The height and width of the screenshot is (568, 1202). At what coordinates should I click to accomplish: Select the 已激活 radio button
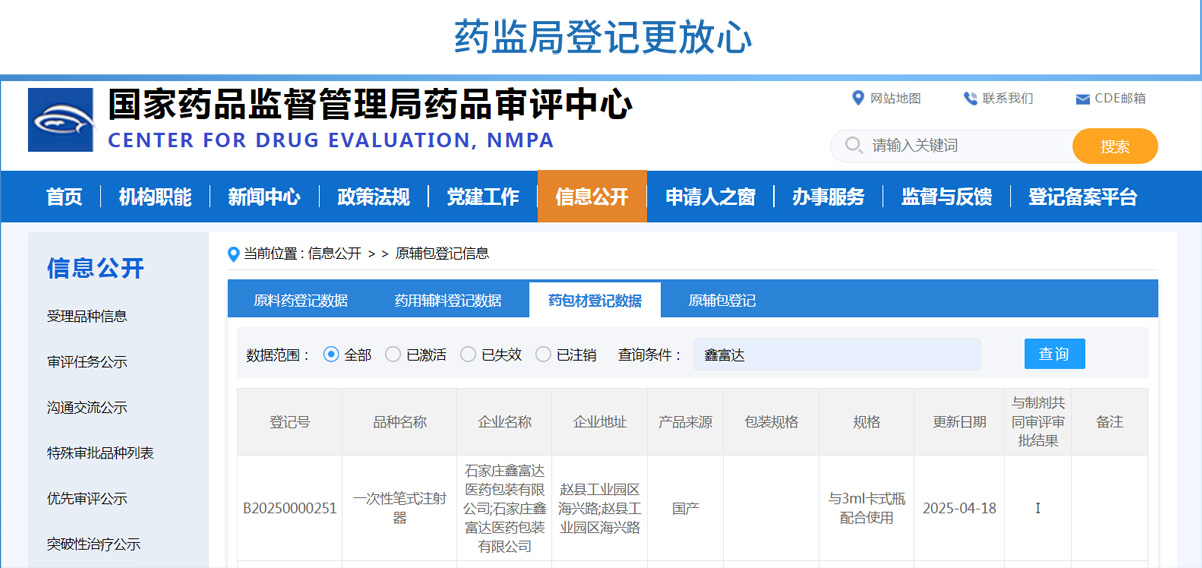pos(393,355)
